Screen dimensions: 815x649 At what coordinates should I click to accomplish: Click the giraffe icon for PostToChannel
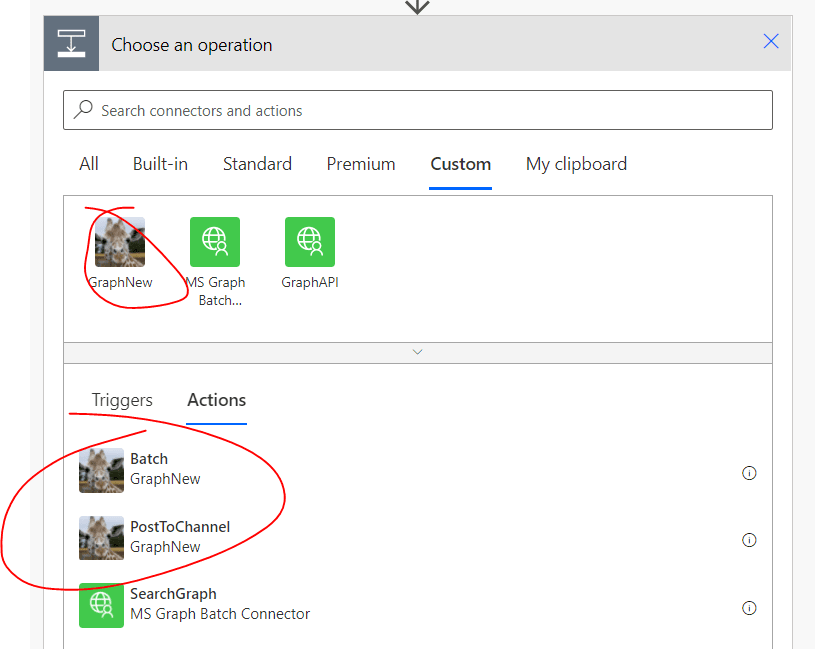101,537
